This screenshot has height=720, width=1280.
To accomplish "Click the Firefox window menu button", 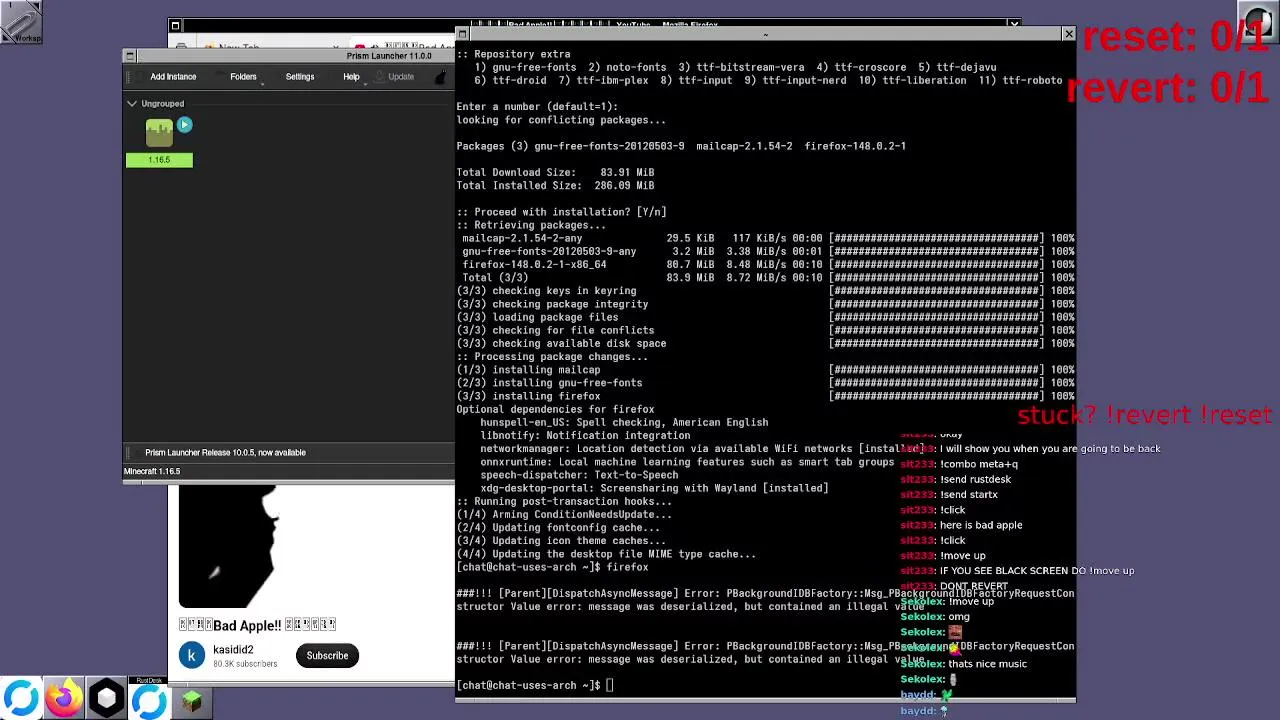I will (x=175, y=26).
